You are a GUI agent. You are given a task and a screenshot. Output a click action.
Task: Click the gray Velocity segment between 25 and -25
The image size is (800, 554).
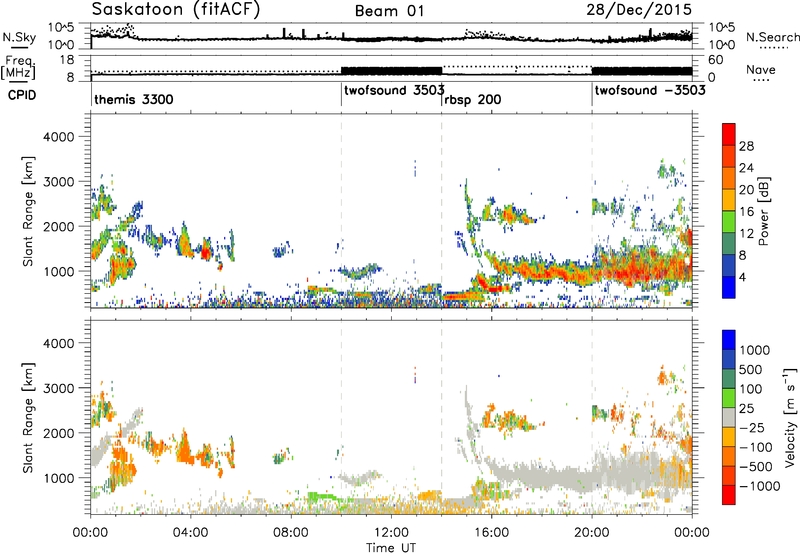coord(729,417)
